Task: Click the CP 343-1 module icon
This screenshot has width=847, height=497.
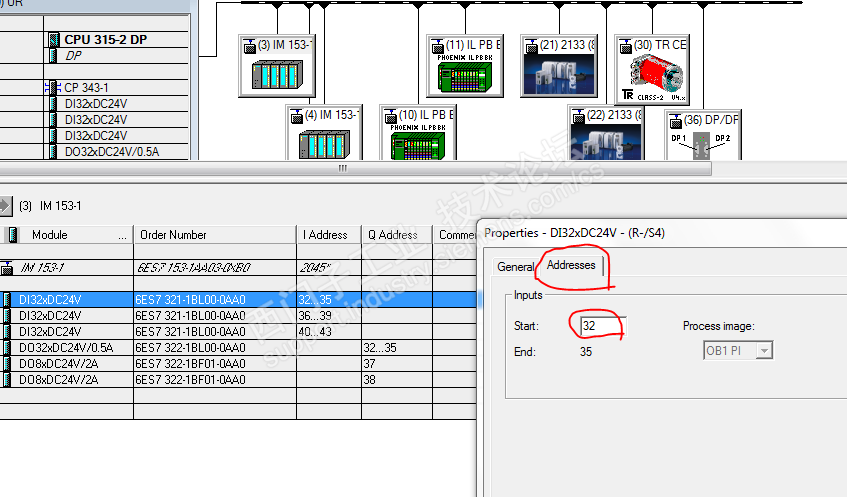Action: [52, 88]
